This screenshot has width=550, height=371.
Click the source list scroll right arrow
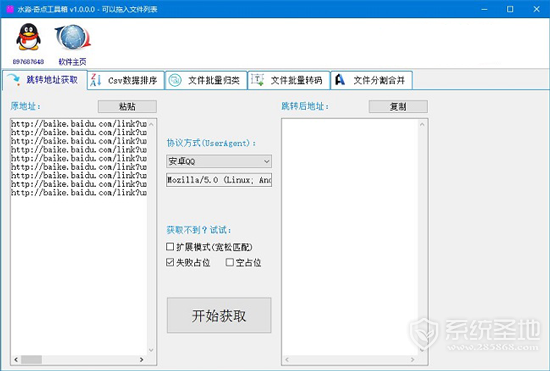tap(141, 359)
